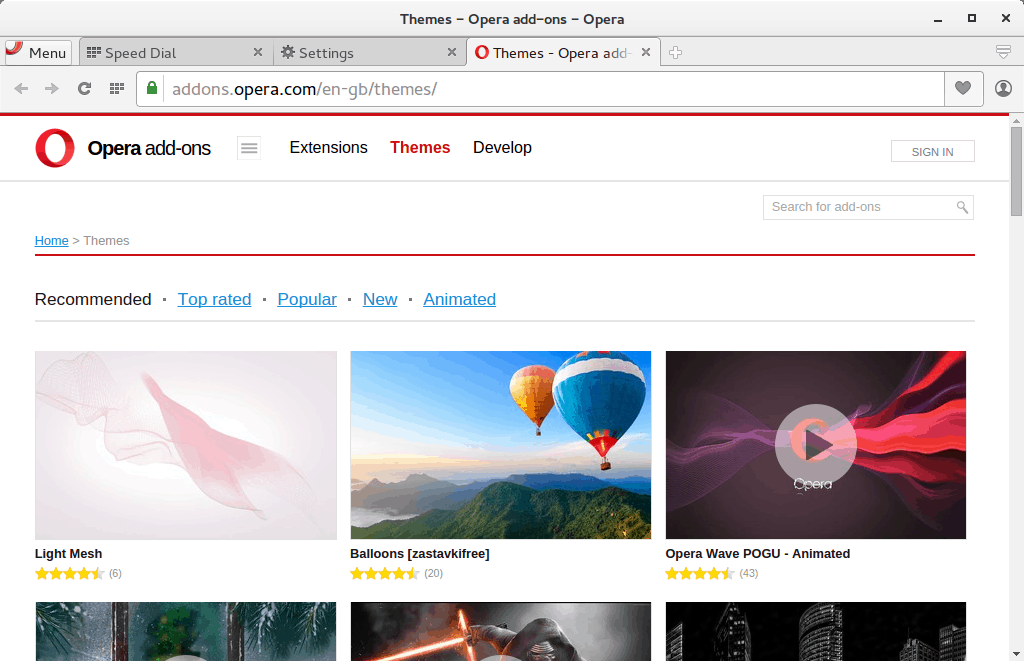Viewport: 1024px width, 661px height.
Task: Open the red lightsaber theme thumbnail
Action: click(501, 632)
